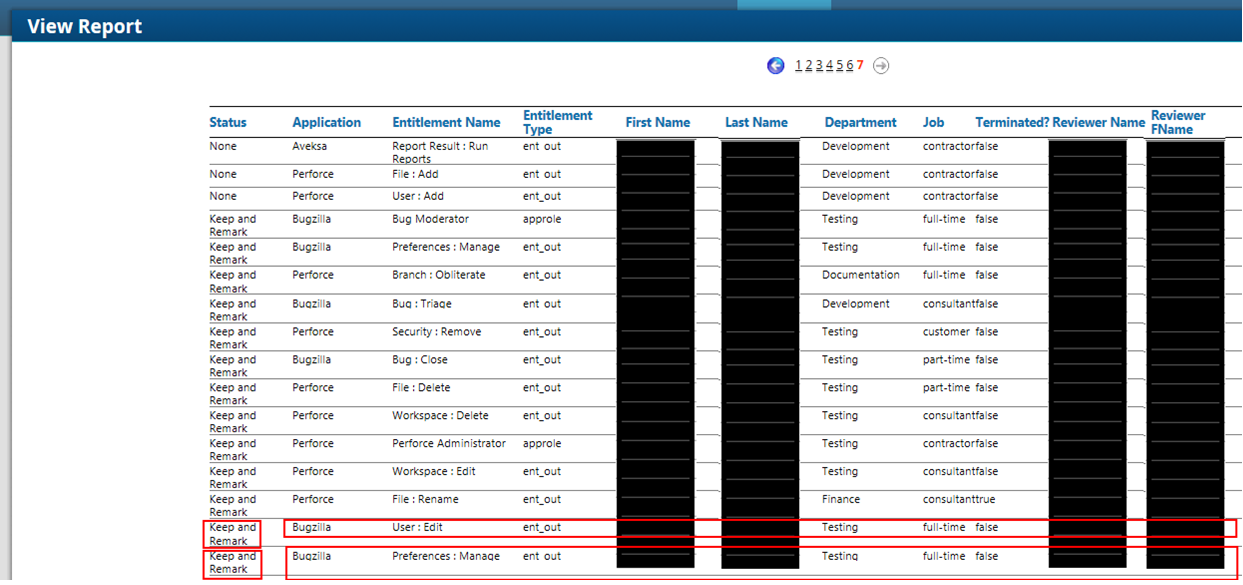Jump to report page 3
Screen dimensions: 1243x585
[819, 66]
